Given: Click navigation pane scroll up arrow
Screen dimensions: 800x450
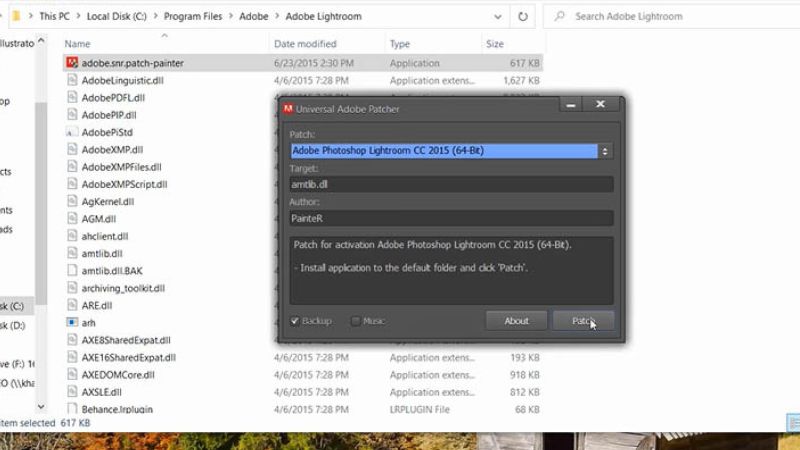Looking at the screenshot, I should 41,40.
